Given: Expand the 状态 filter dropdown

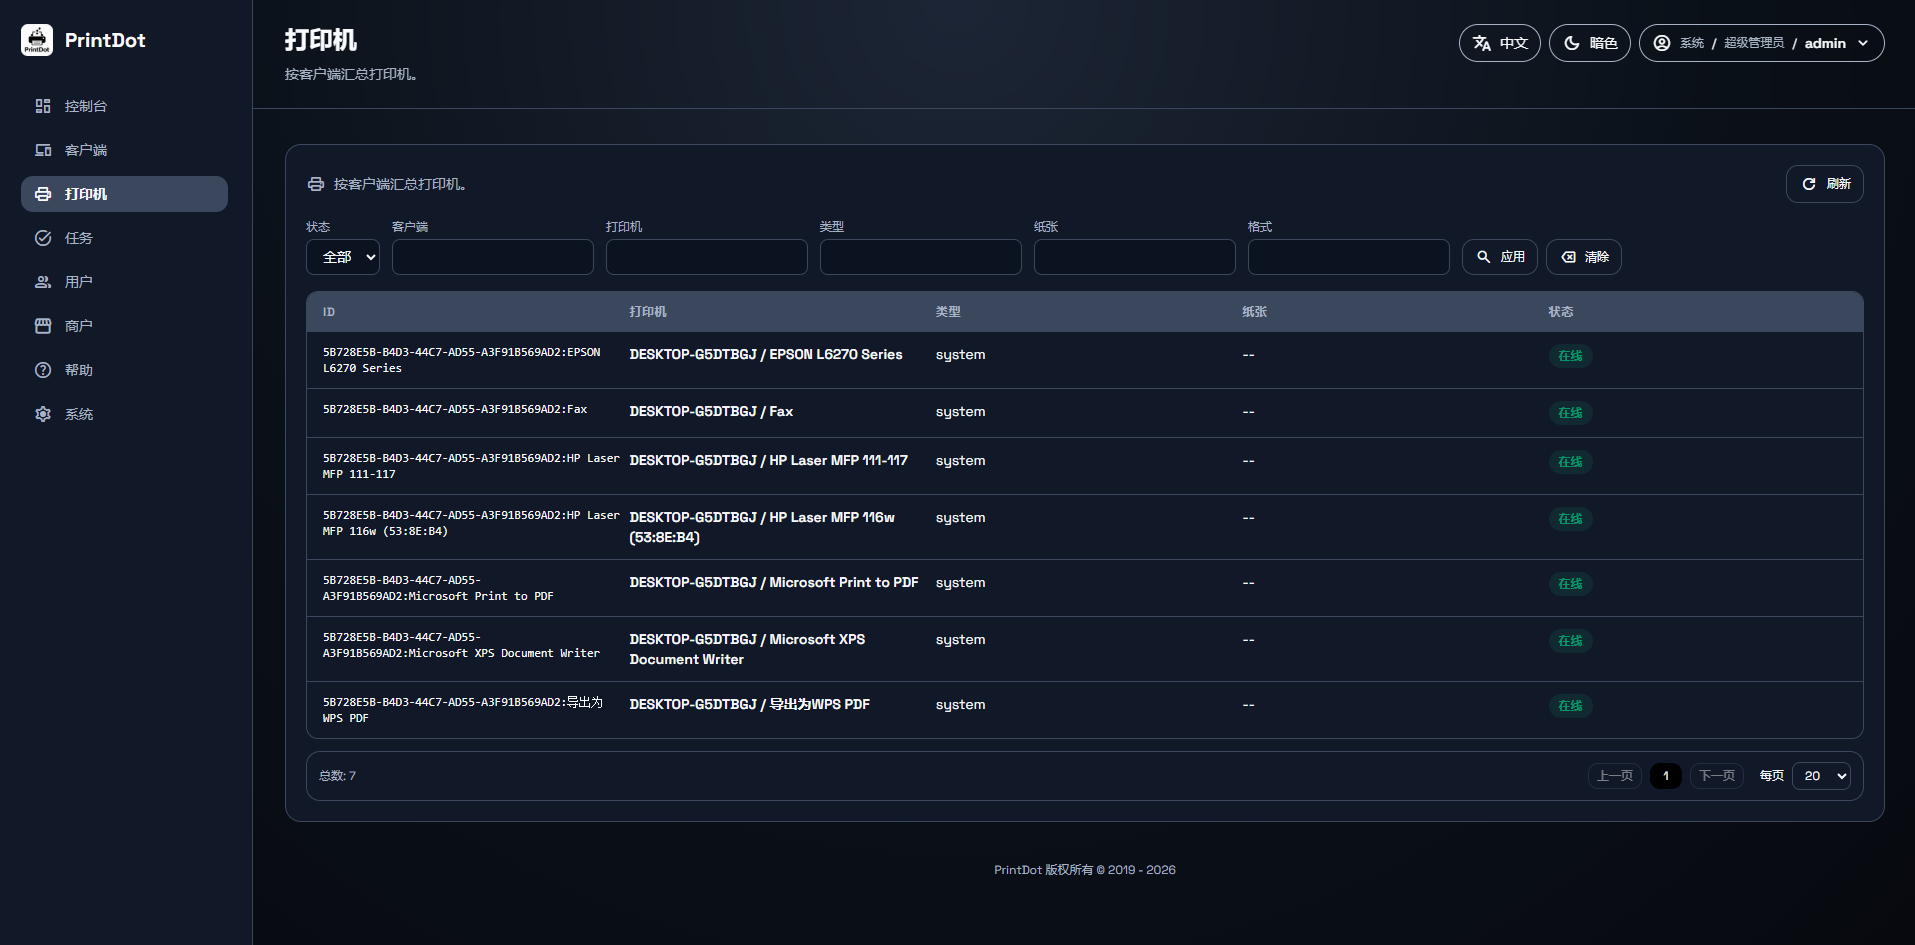Looking at the screenshot, I should 342,257.
